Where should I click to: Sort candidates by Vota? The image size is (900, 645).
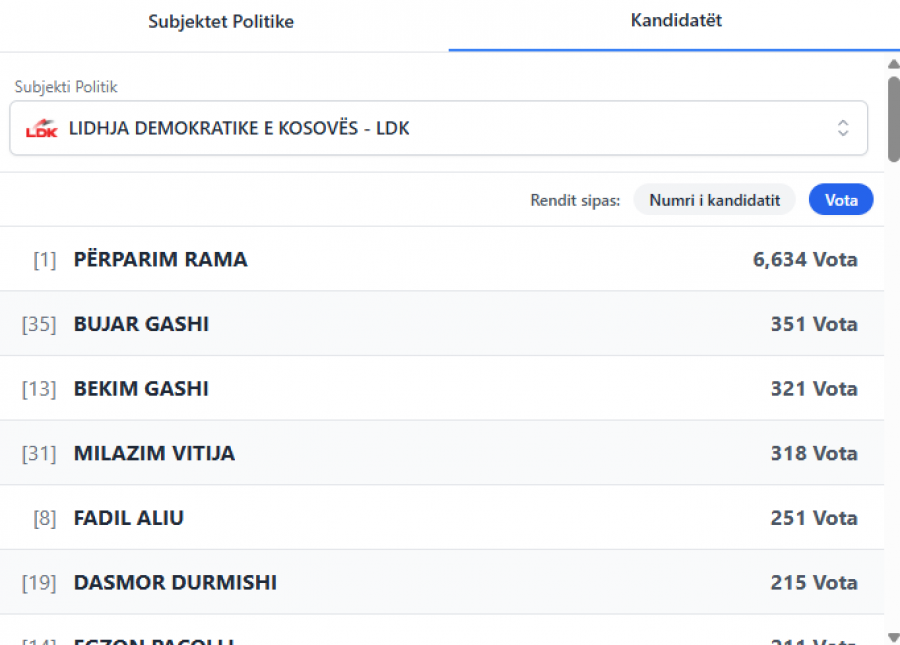[x=841, y=200]
